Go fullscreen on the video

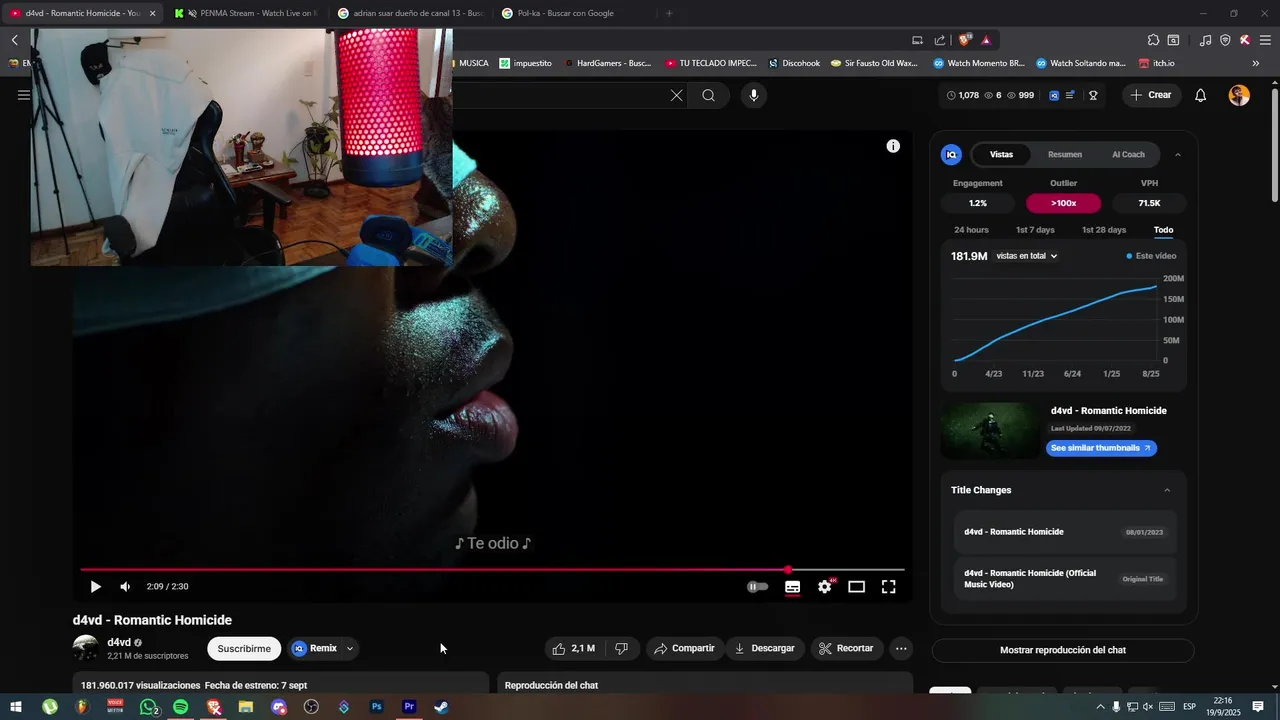(x=888, y=587)
